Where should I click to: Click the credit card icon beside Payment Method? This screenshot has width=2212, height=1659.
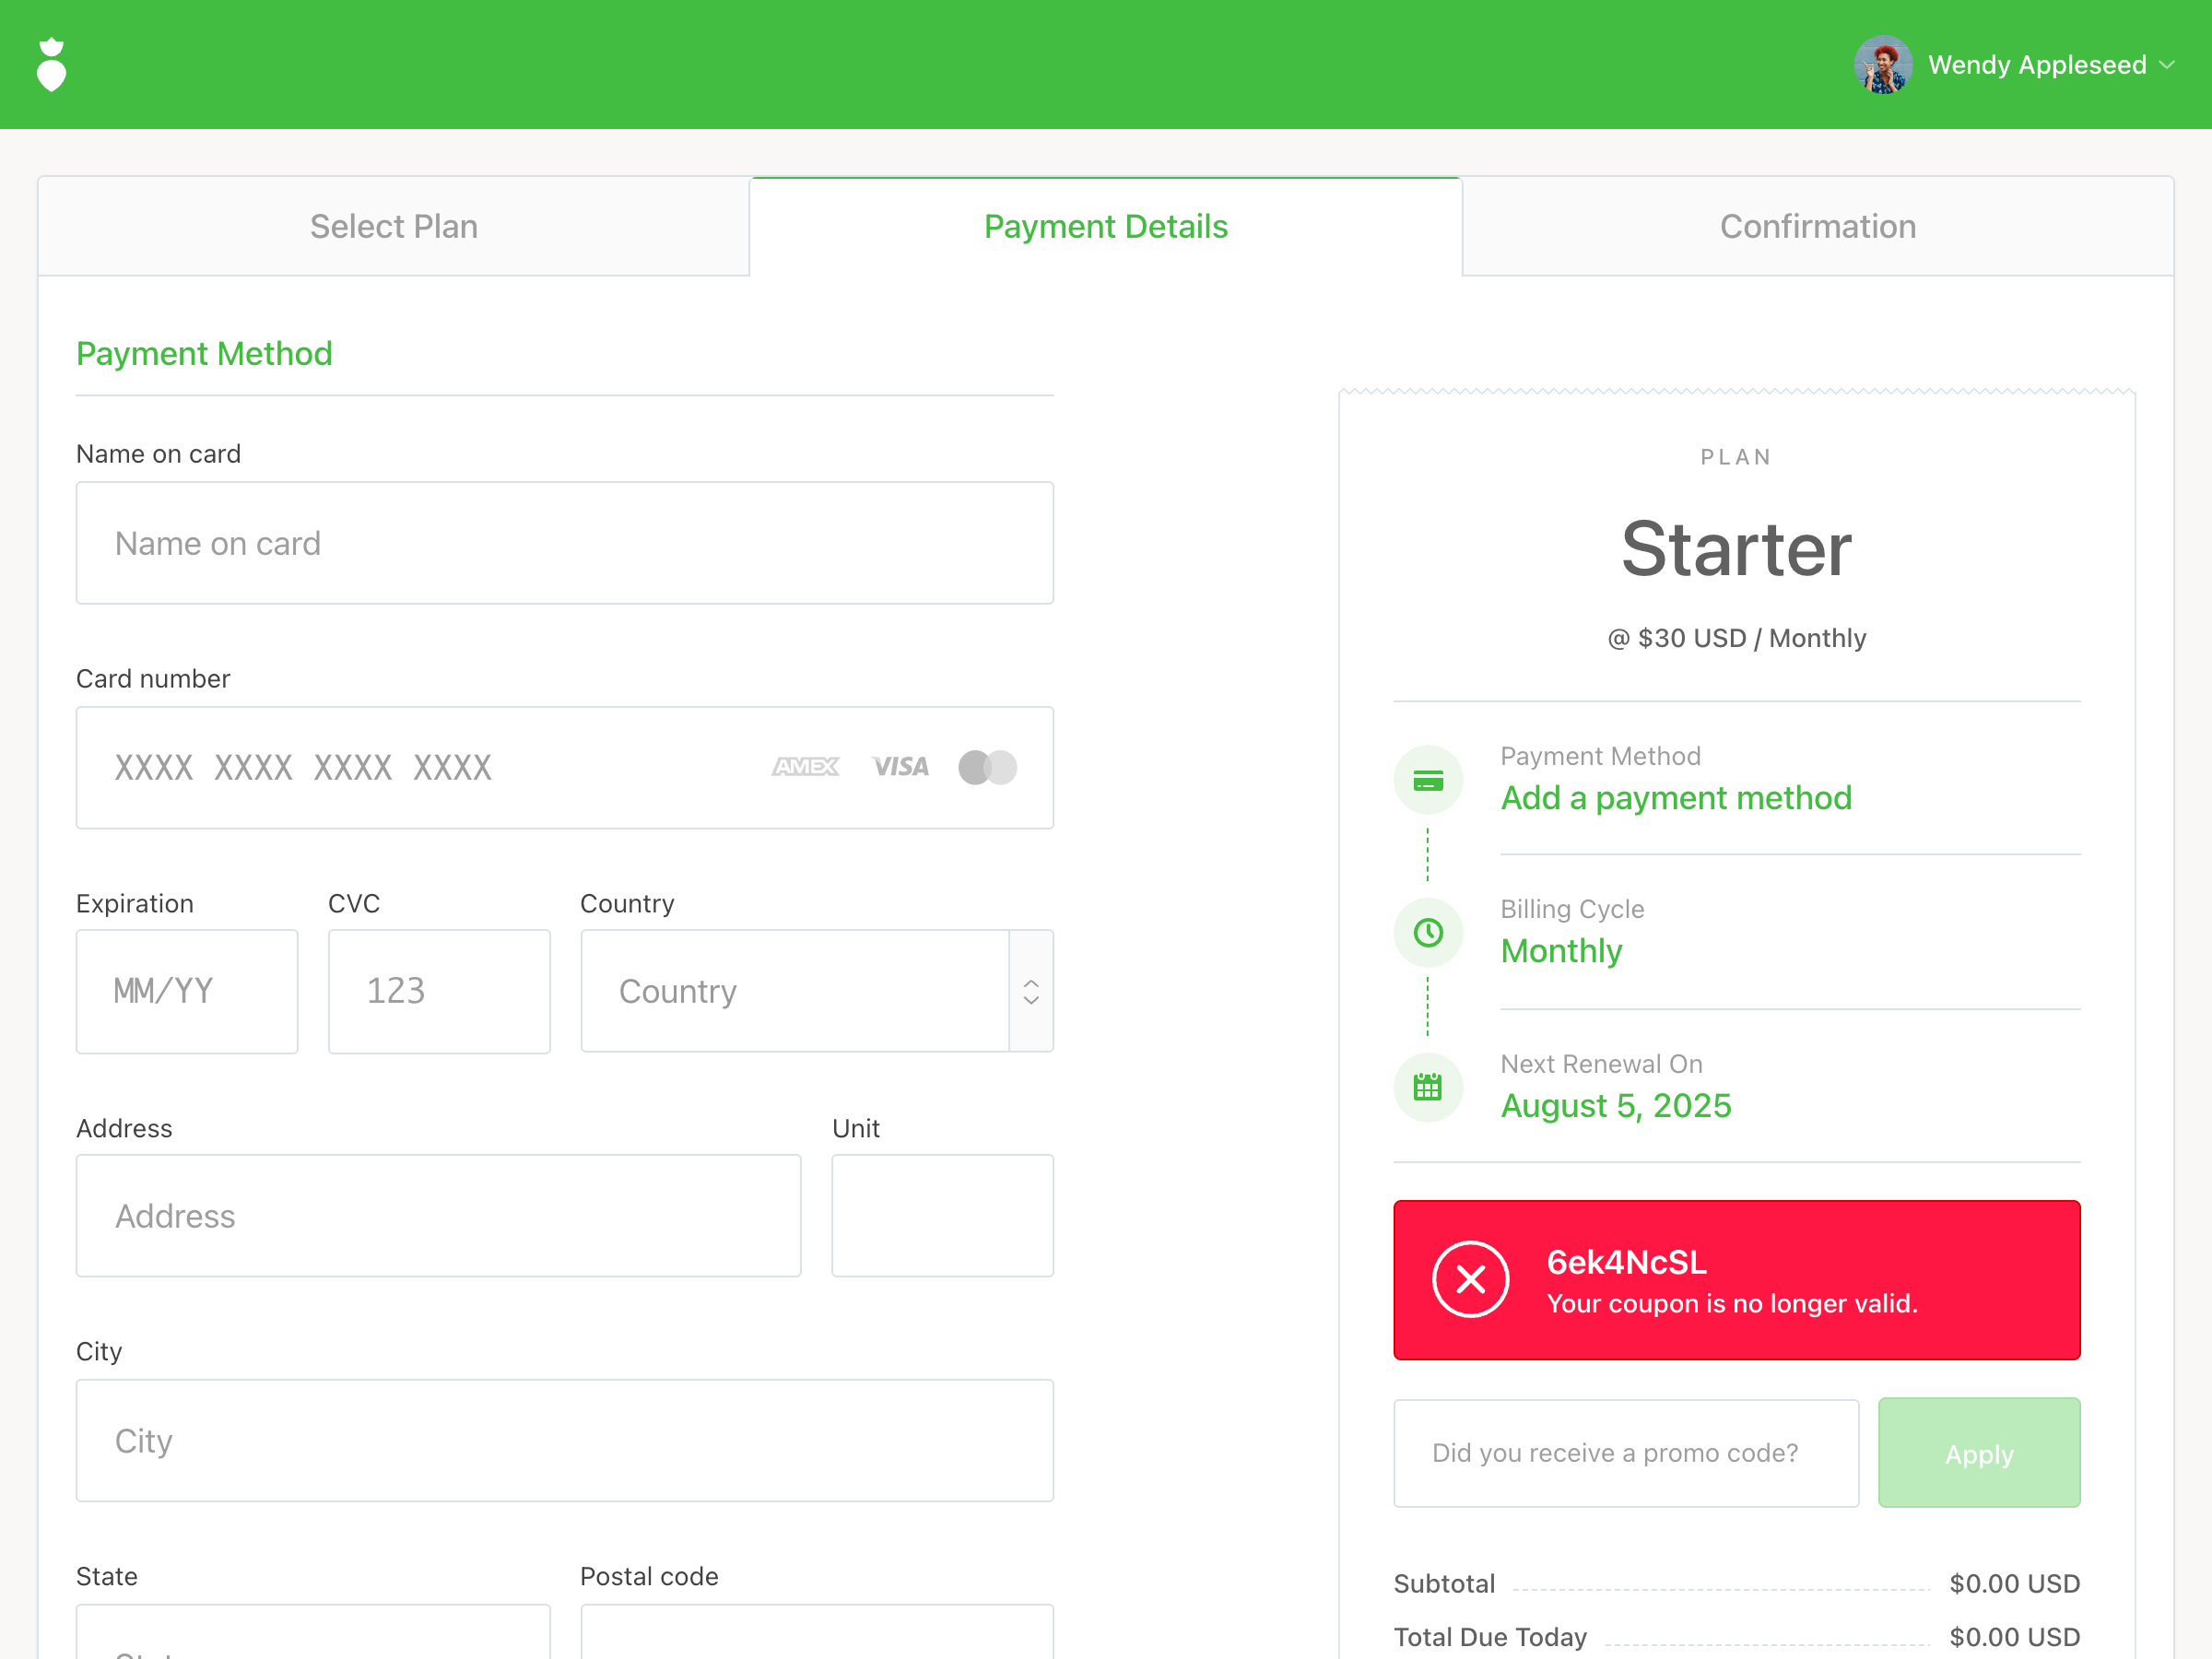coord(1427,780)
